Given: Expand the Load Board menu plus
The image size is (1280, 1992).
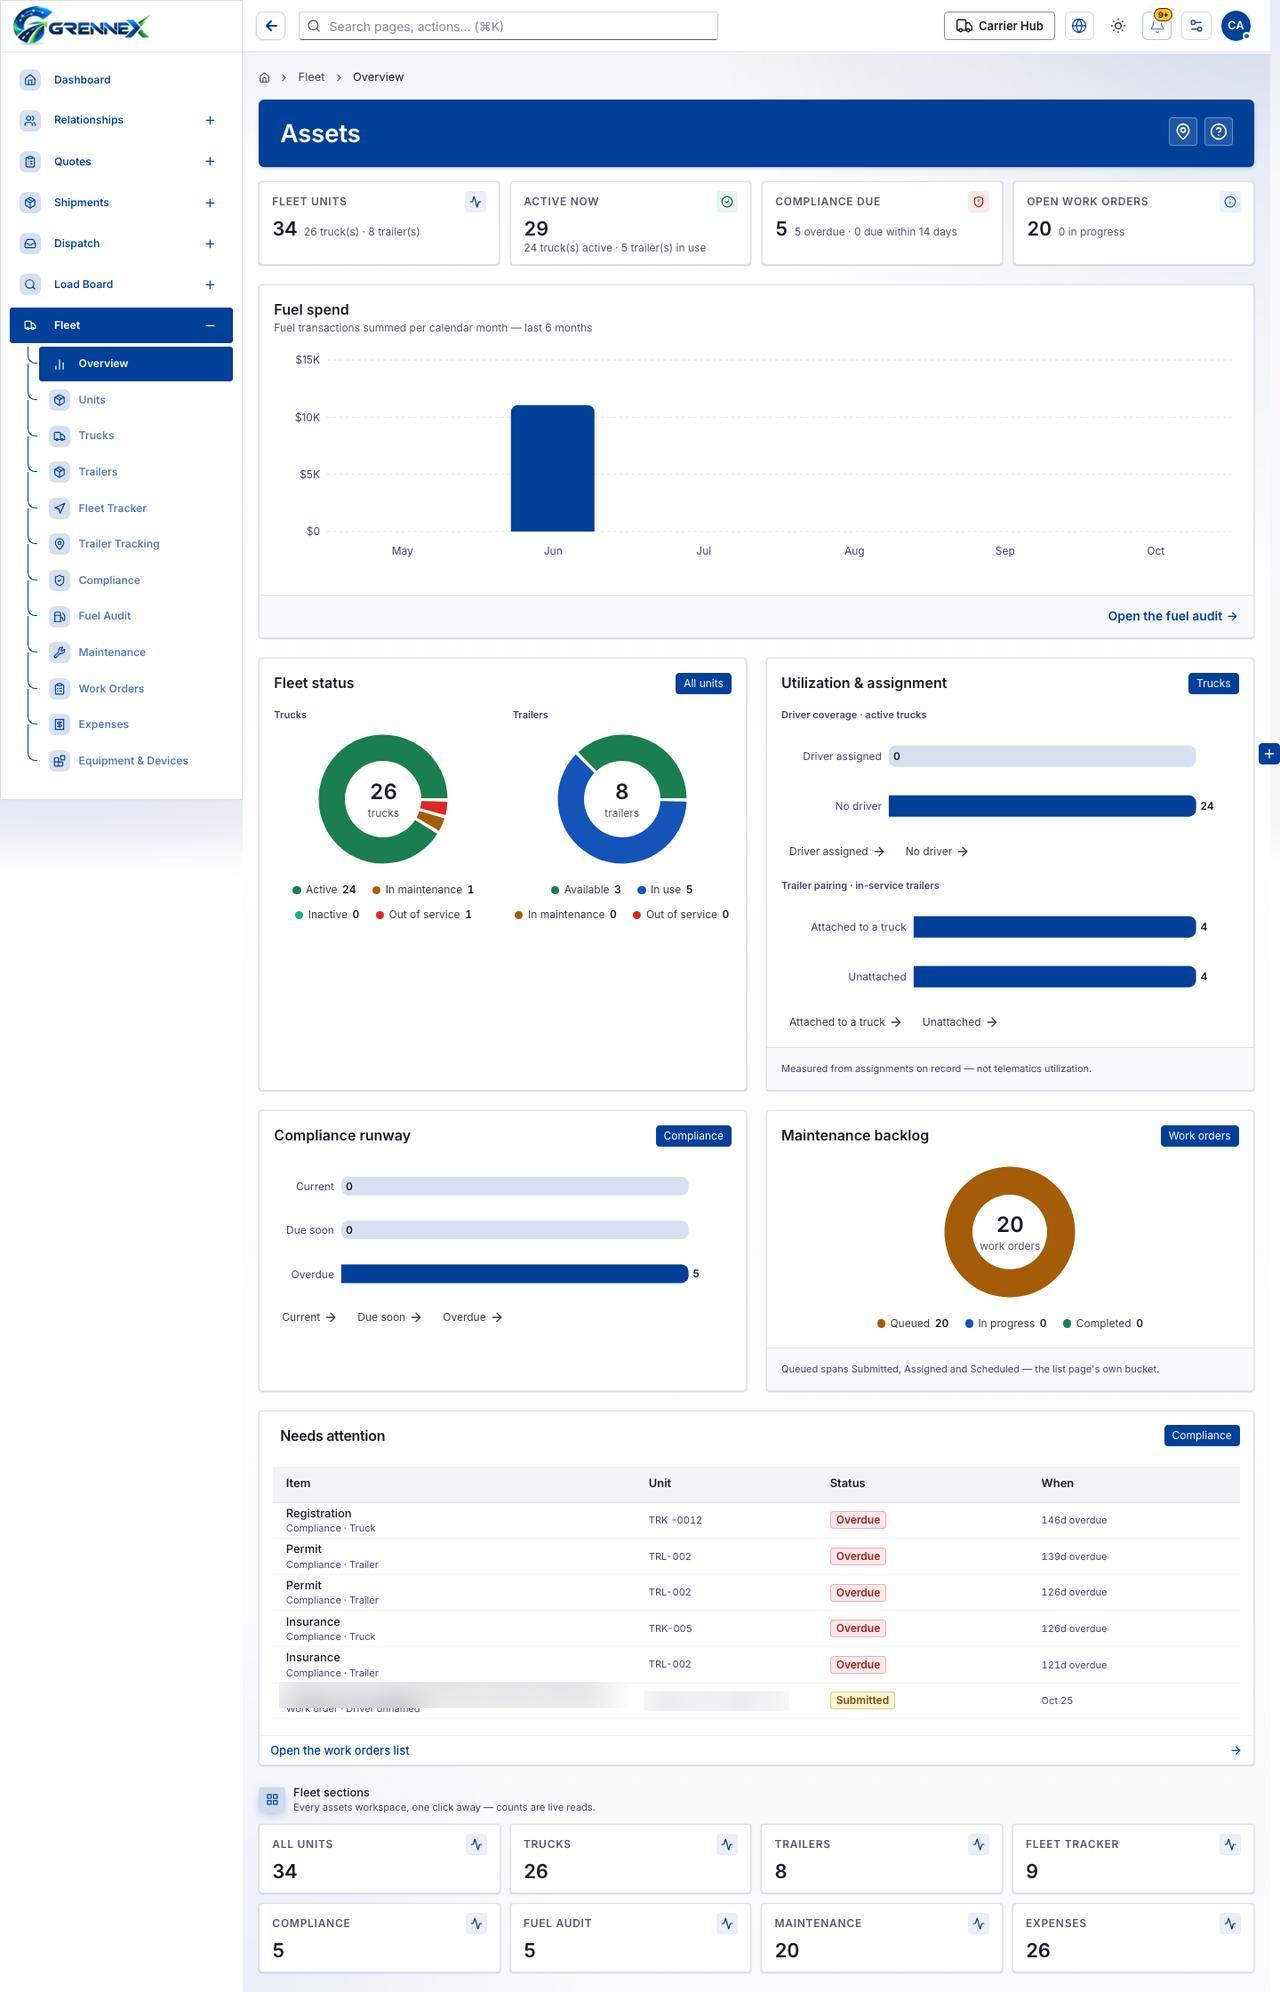Looking at the screenshot, I should (x=210, y=285).
